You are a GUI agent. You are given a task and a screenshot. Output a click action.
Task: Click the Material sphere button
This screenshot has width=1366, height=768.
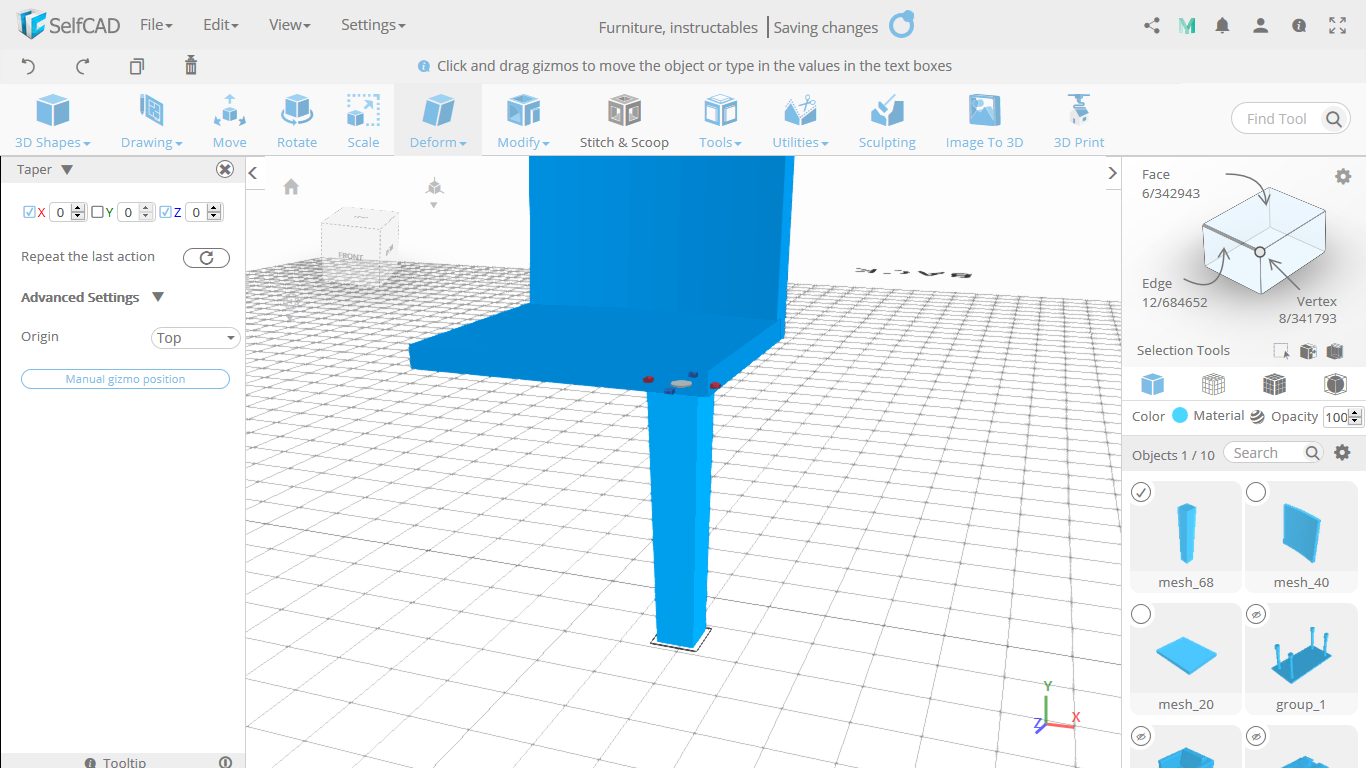point(1257,416)
